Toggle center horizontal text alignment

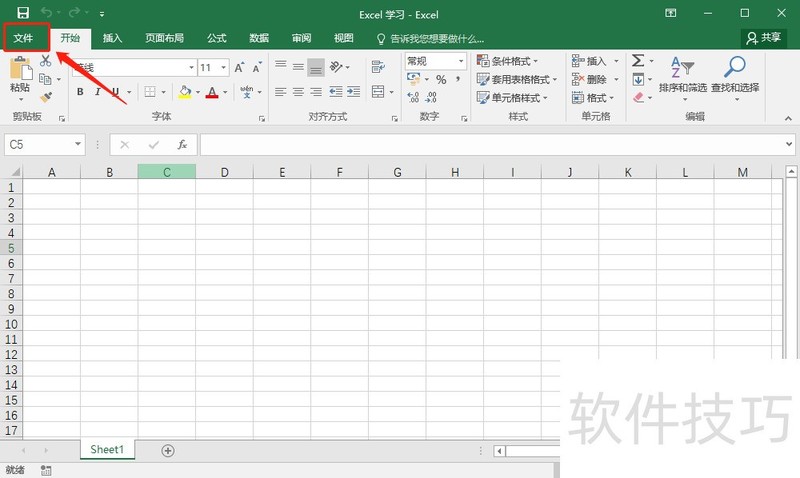point(297,92)
